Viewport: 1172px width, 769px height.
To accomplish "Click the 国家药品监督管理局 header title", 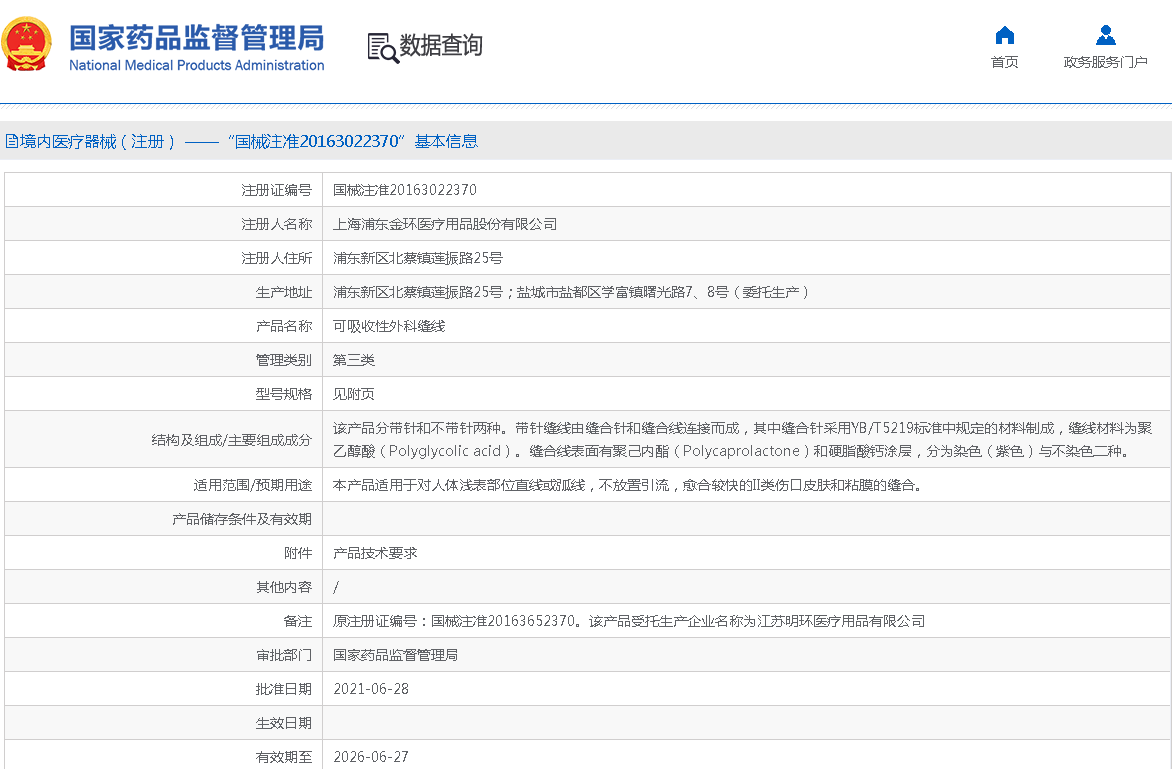I will (196, 38).
